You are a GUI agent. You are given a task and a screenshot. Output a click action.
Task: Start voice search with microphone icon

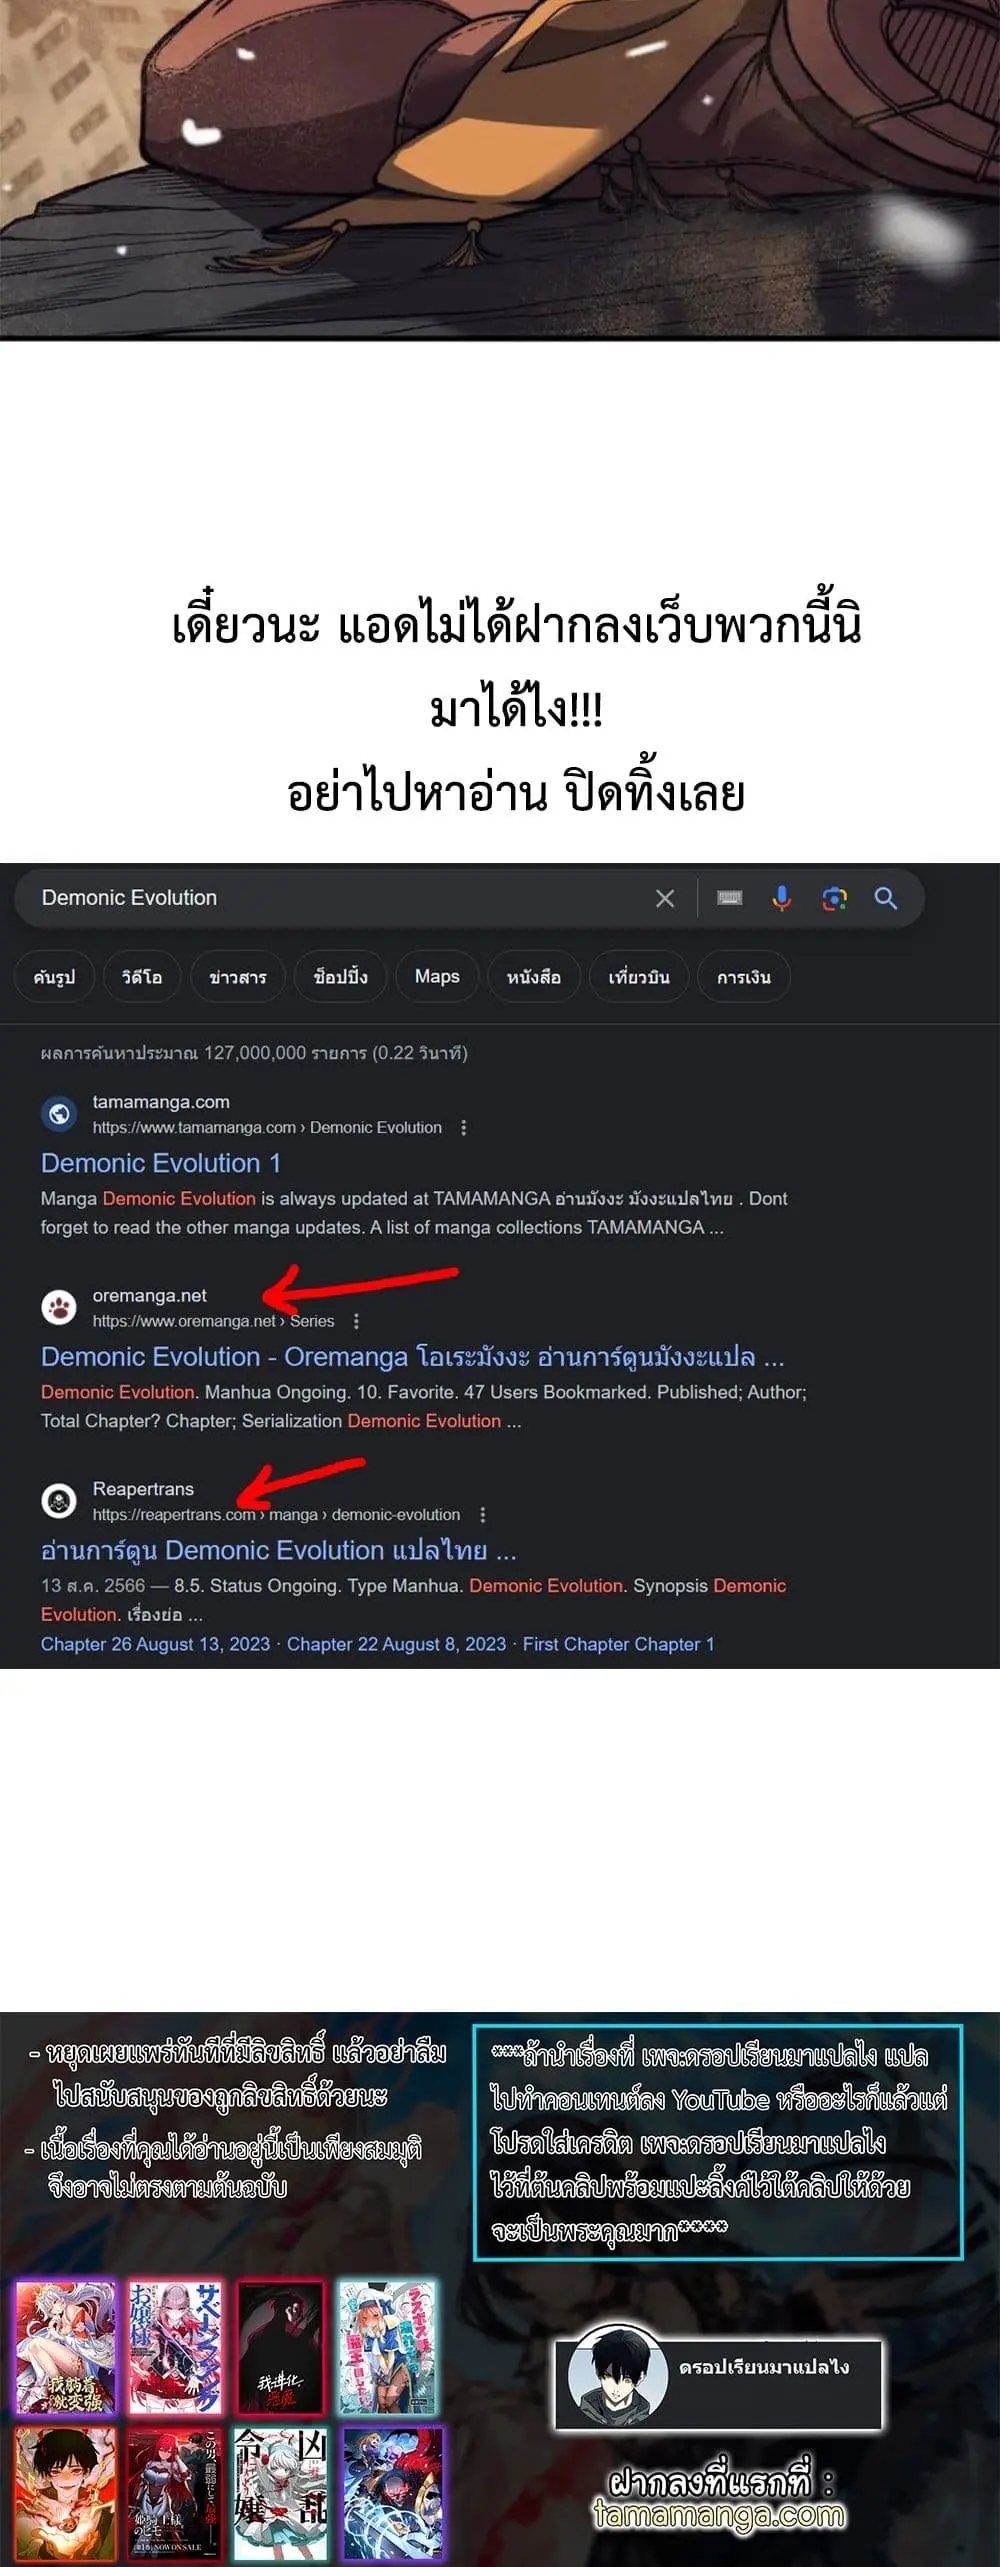point(782,898)
